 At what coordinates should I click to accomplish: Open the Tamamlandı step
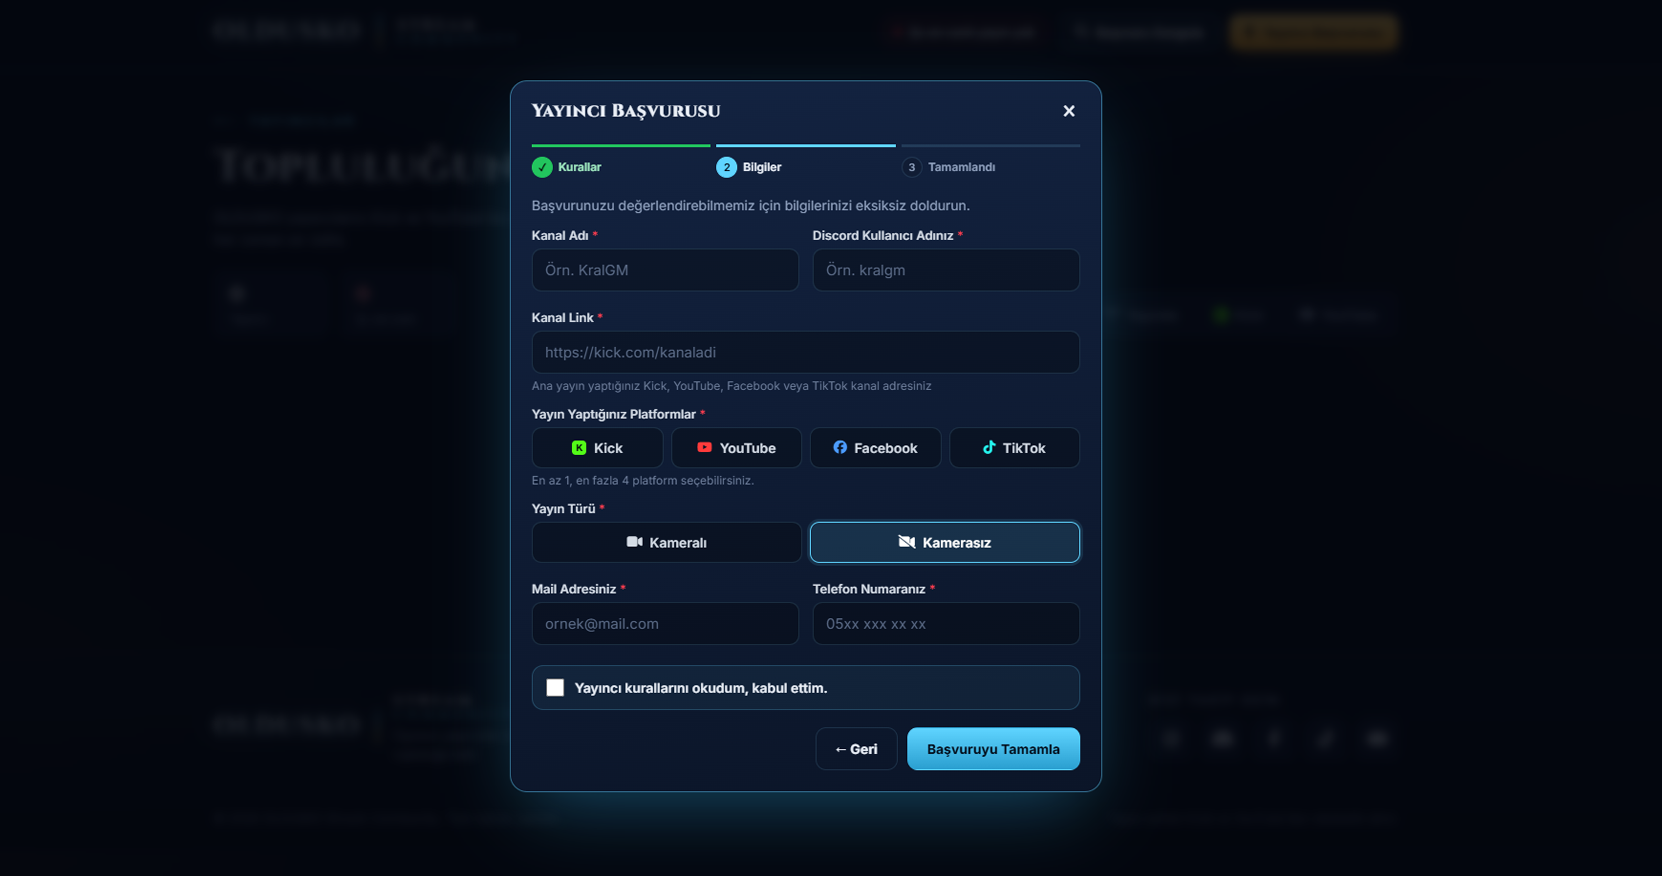948,167
